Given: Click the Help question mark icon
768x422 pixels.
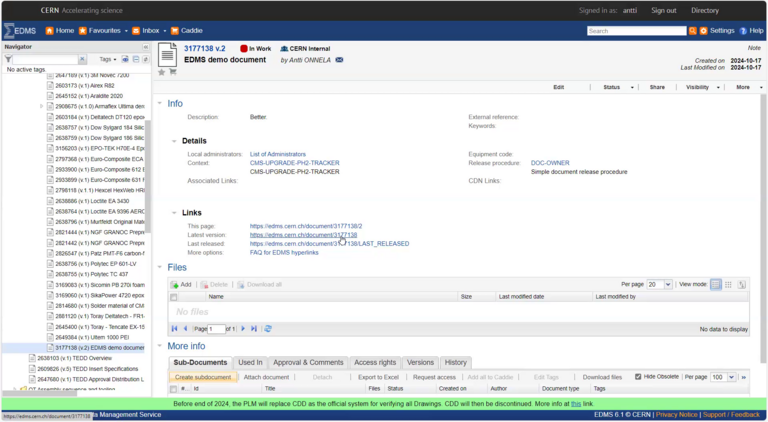Looking at the screenshot, I should click(x=743, y=31).
